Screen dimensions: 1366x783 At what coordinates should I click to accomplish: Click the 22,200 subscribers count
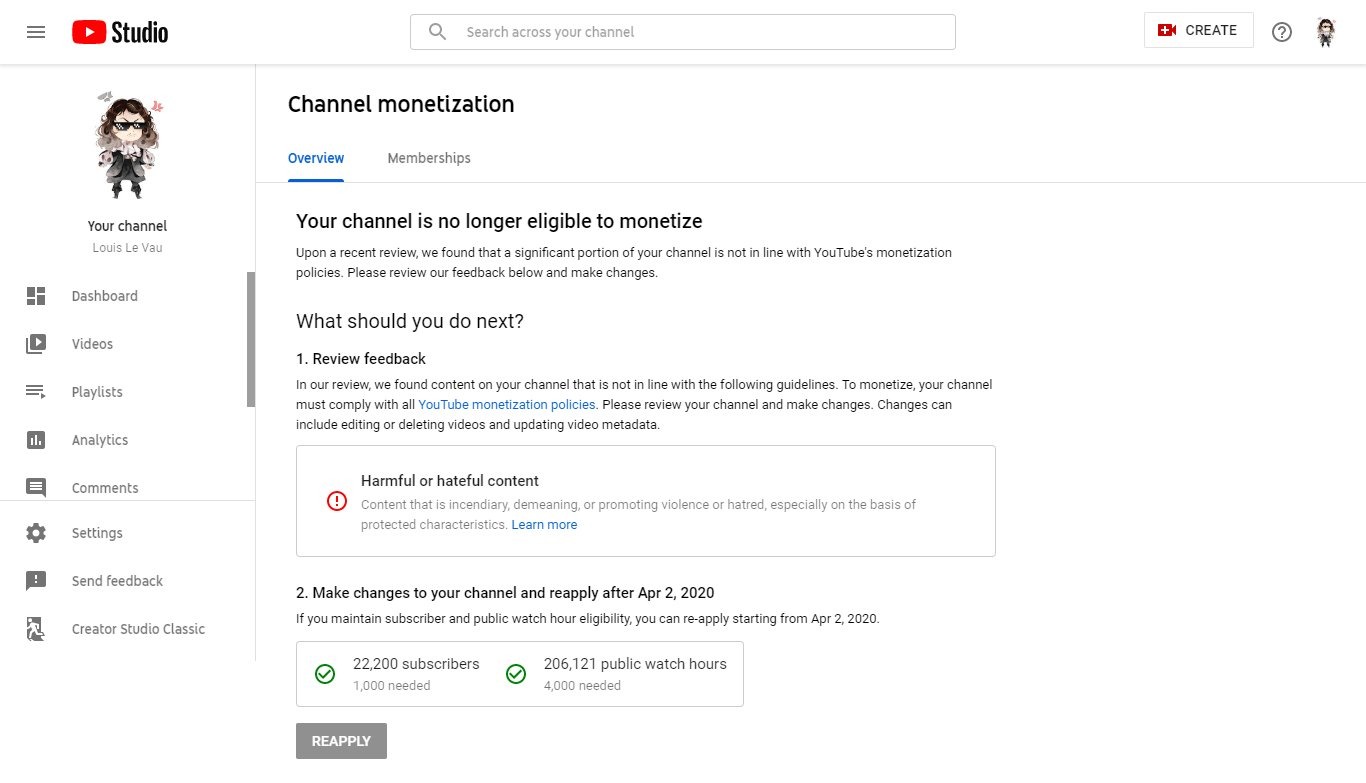pos(416,664)
